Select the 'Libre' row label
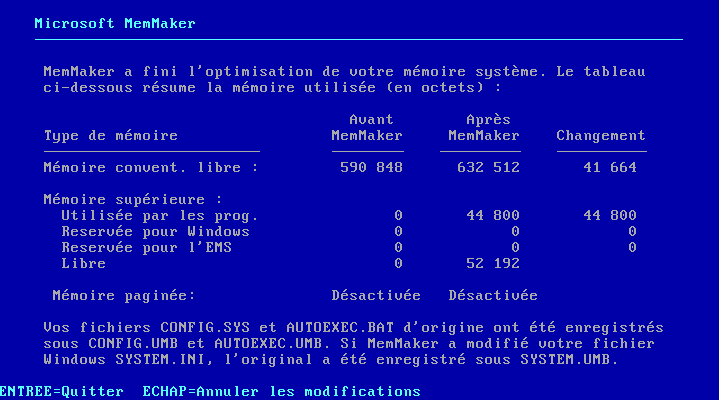The image size is (719, 400). [x=84, y=264]
